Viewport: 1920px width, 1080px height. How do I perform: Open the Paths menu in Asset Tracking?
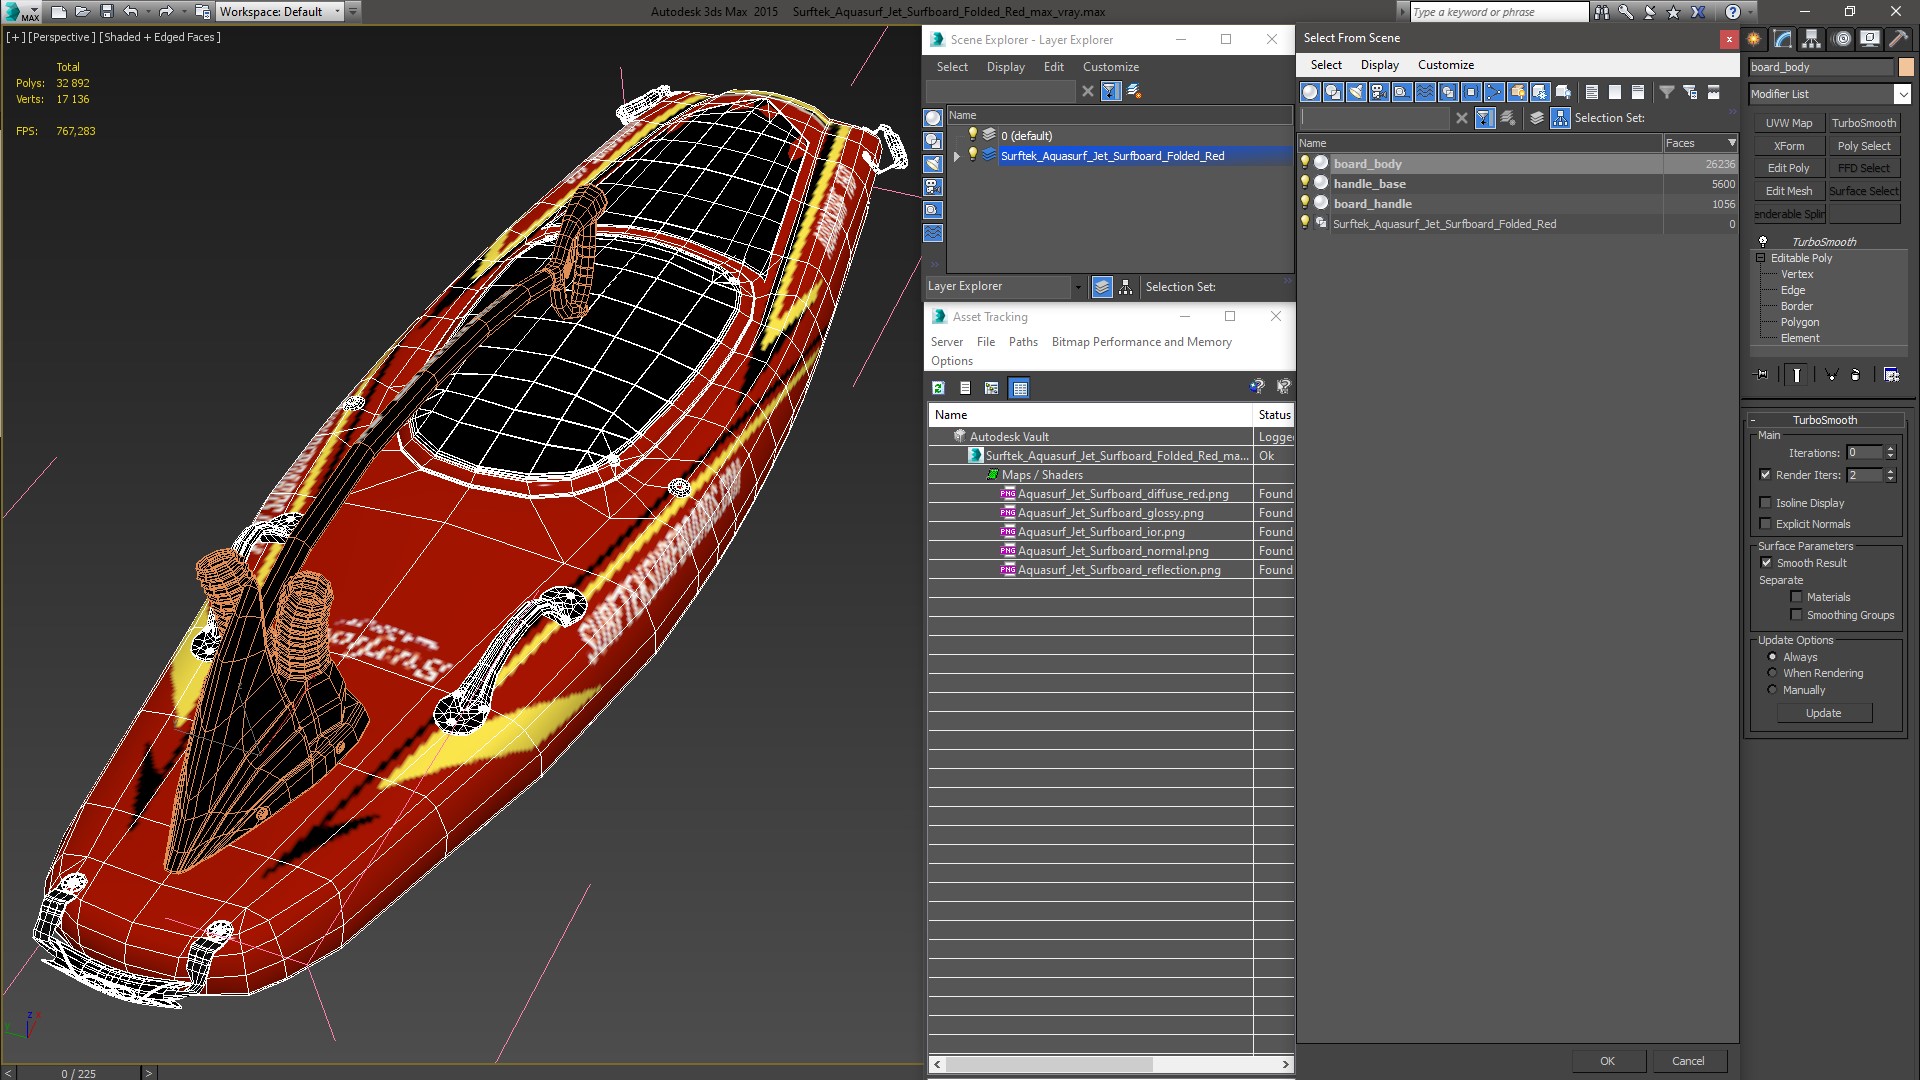(x=1023, y=342)
